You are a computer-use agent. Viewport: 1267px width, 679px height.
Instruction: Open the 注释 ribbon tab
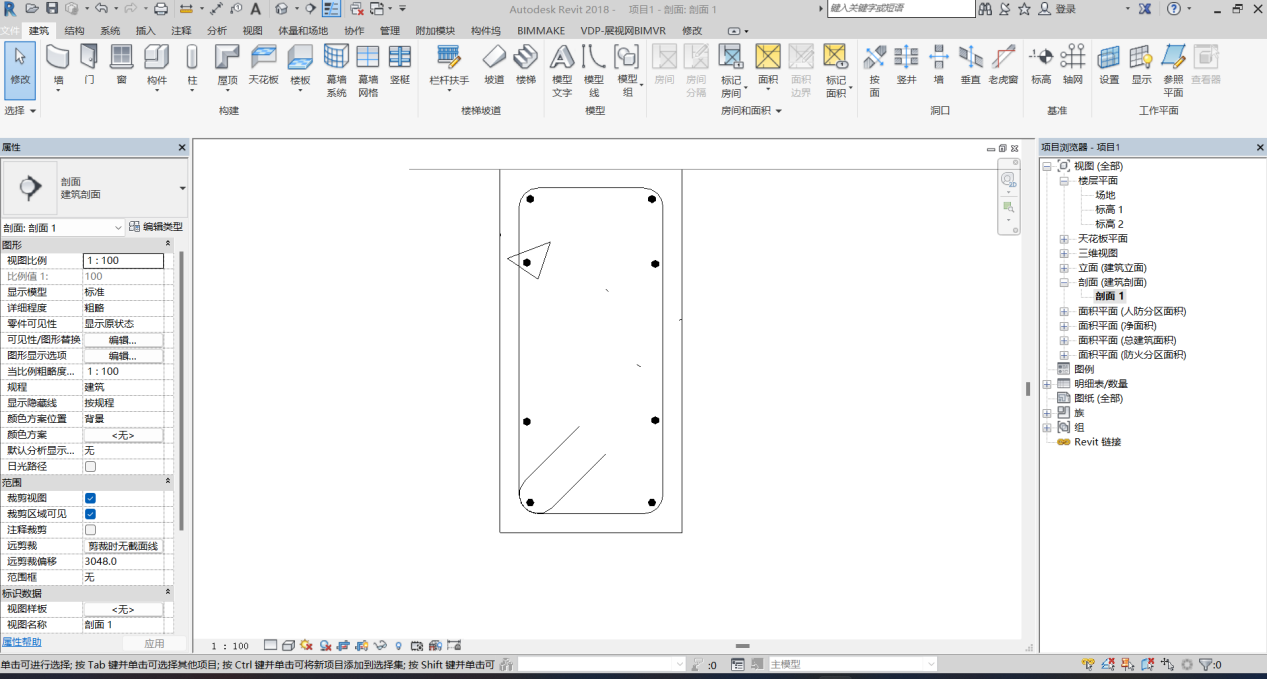click(x=181, y=31)
